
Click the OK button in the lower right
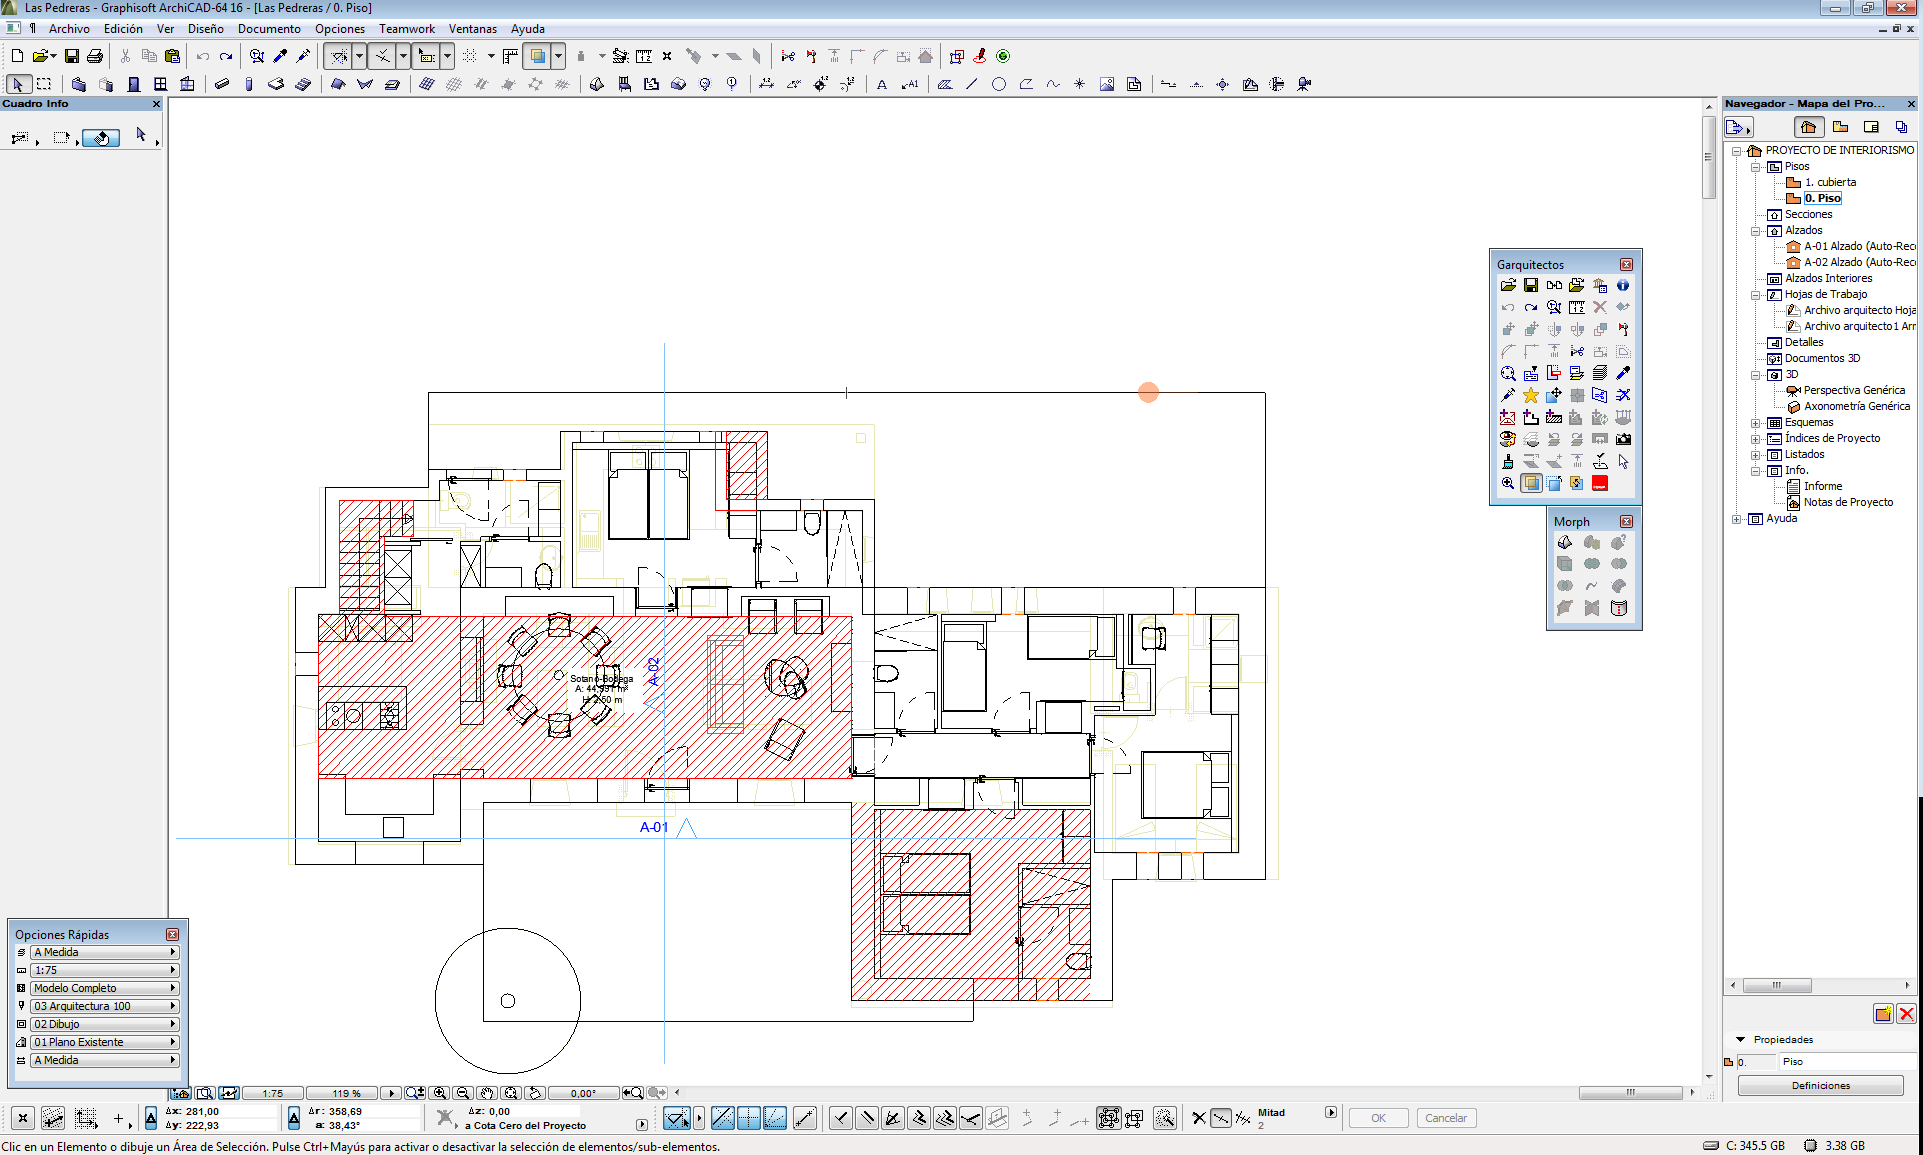pyautogui.click(x=1378, y=1117)
